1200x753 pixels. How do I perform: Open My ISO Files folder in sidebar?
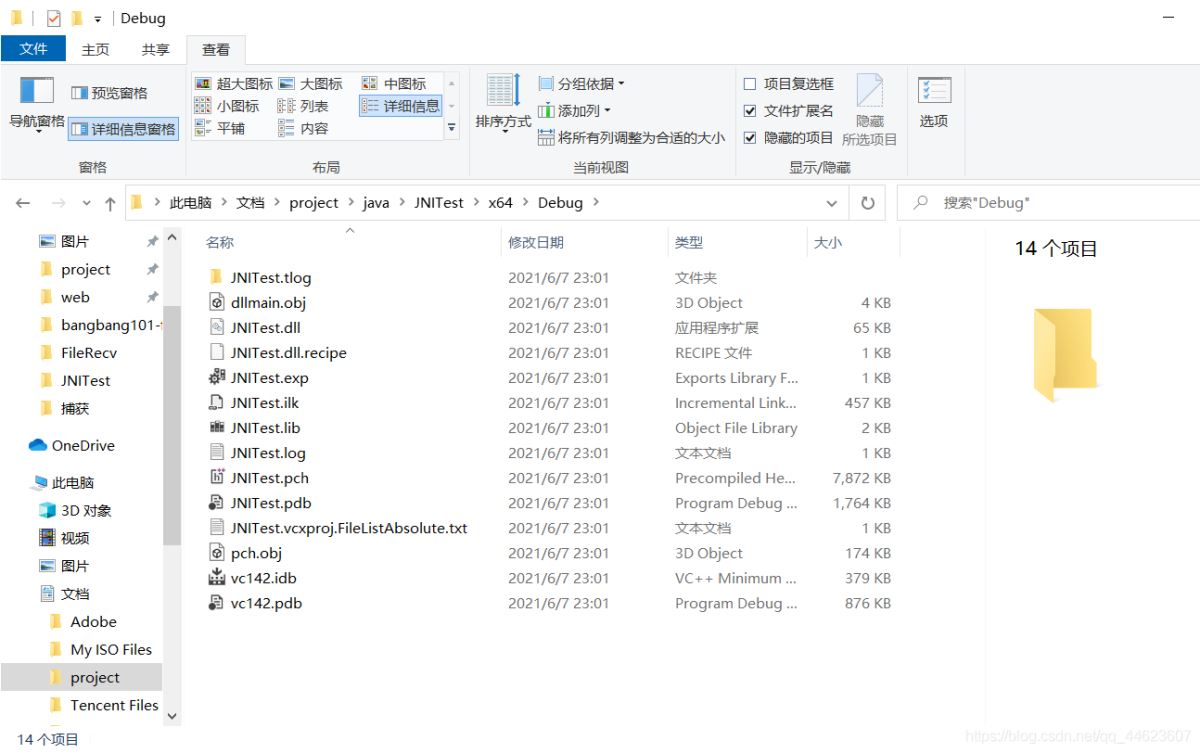pyautogui.click(x=100, y=649)
